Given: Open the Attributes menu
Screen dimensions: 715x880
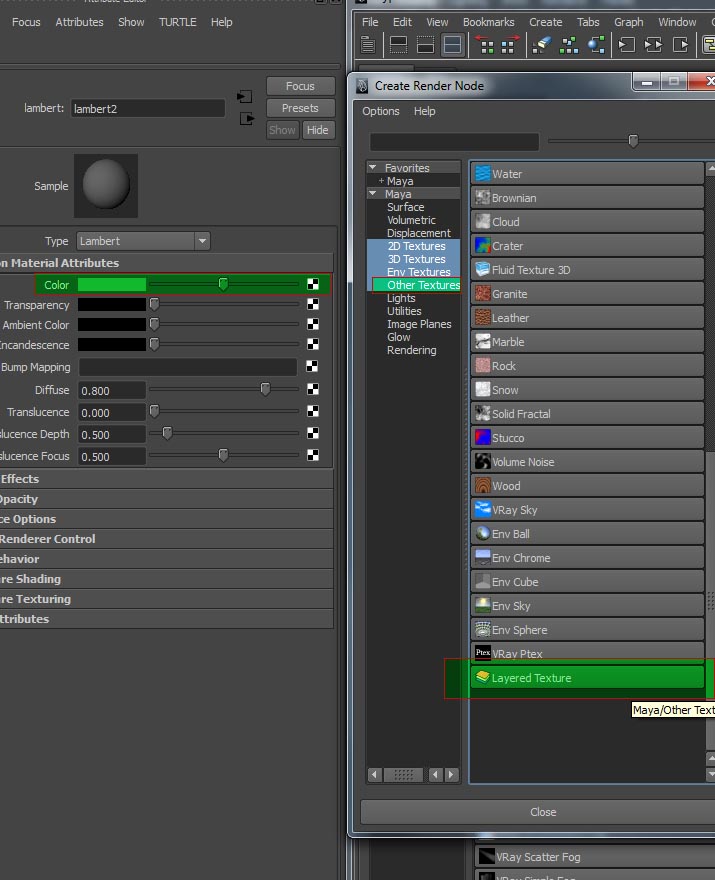Looking at the screenshot, I should 79,22.
